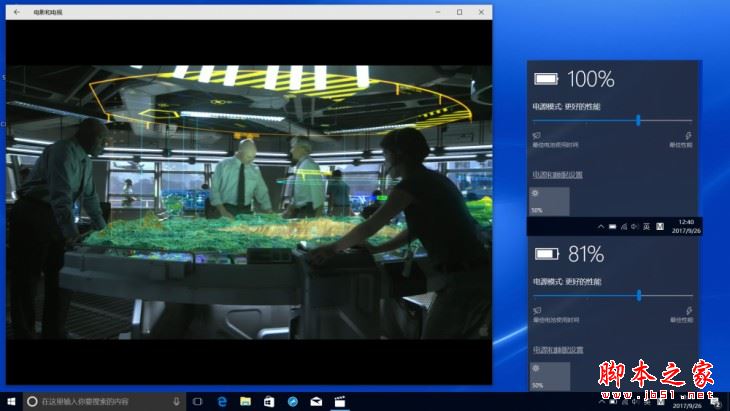Click the movie video frame to show controls
Viewport: 730px width, 411px height.
249,202
